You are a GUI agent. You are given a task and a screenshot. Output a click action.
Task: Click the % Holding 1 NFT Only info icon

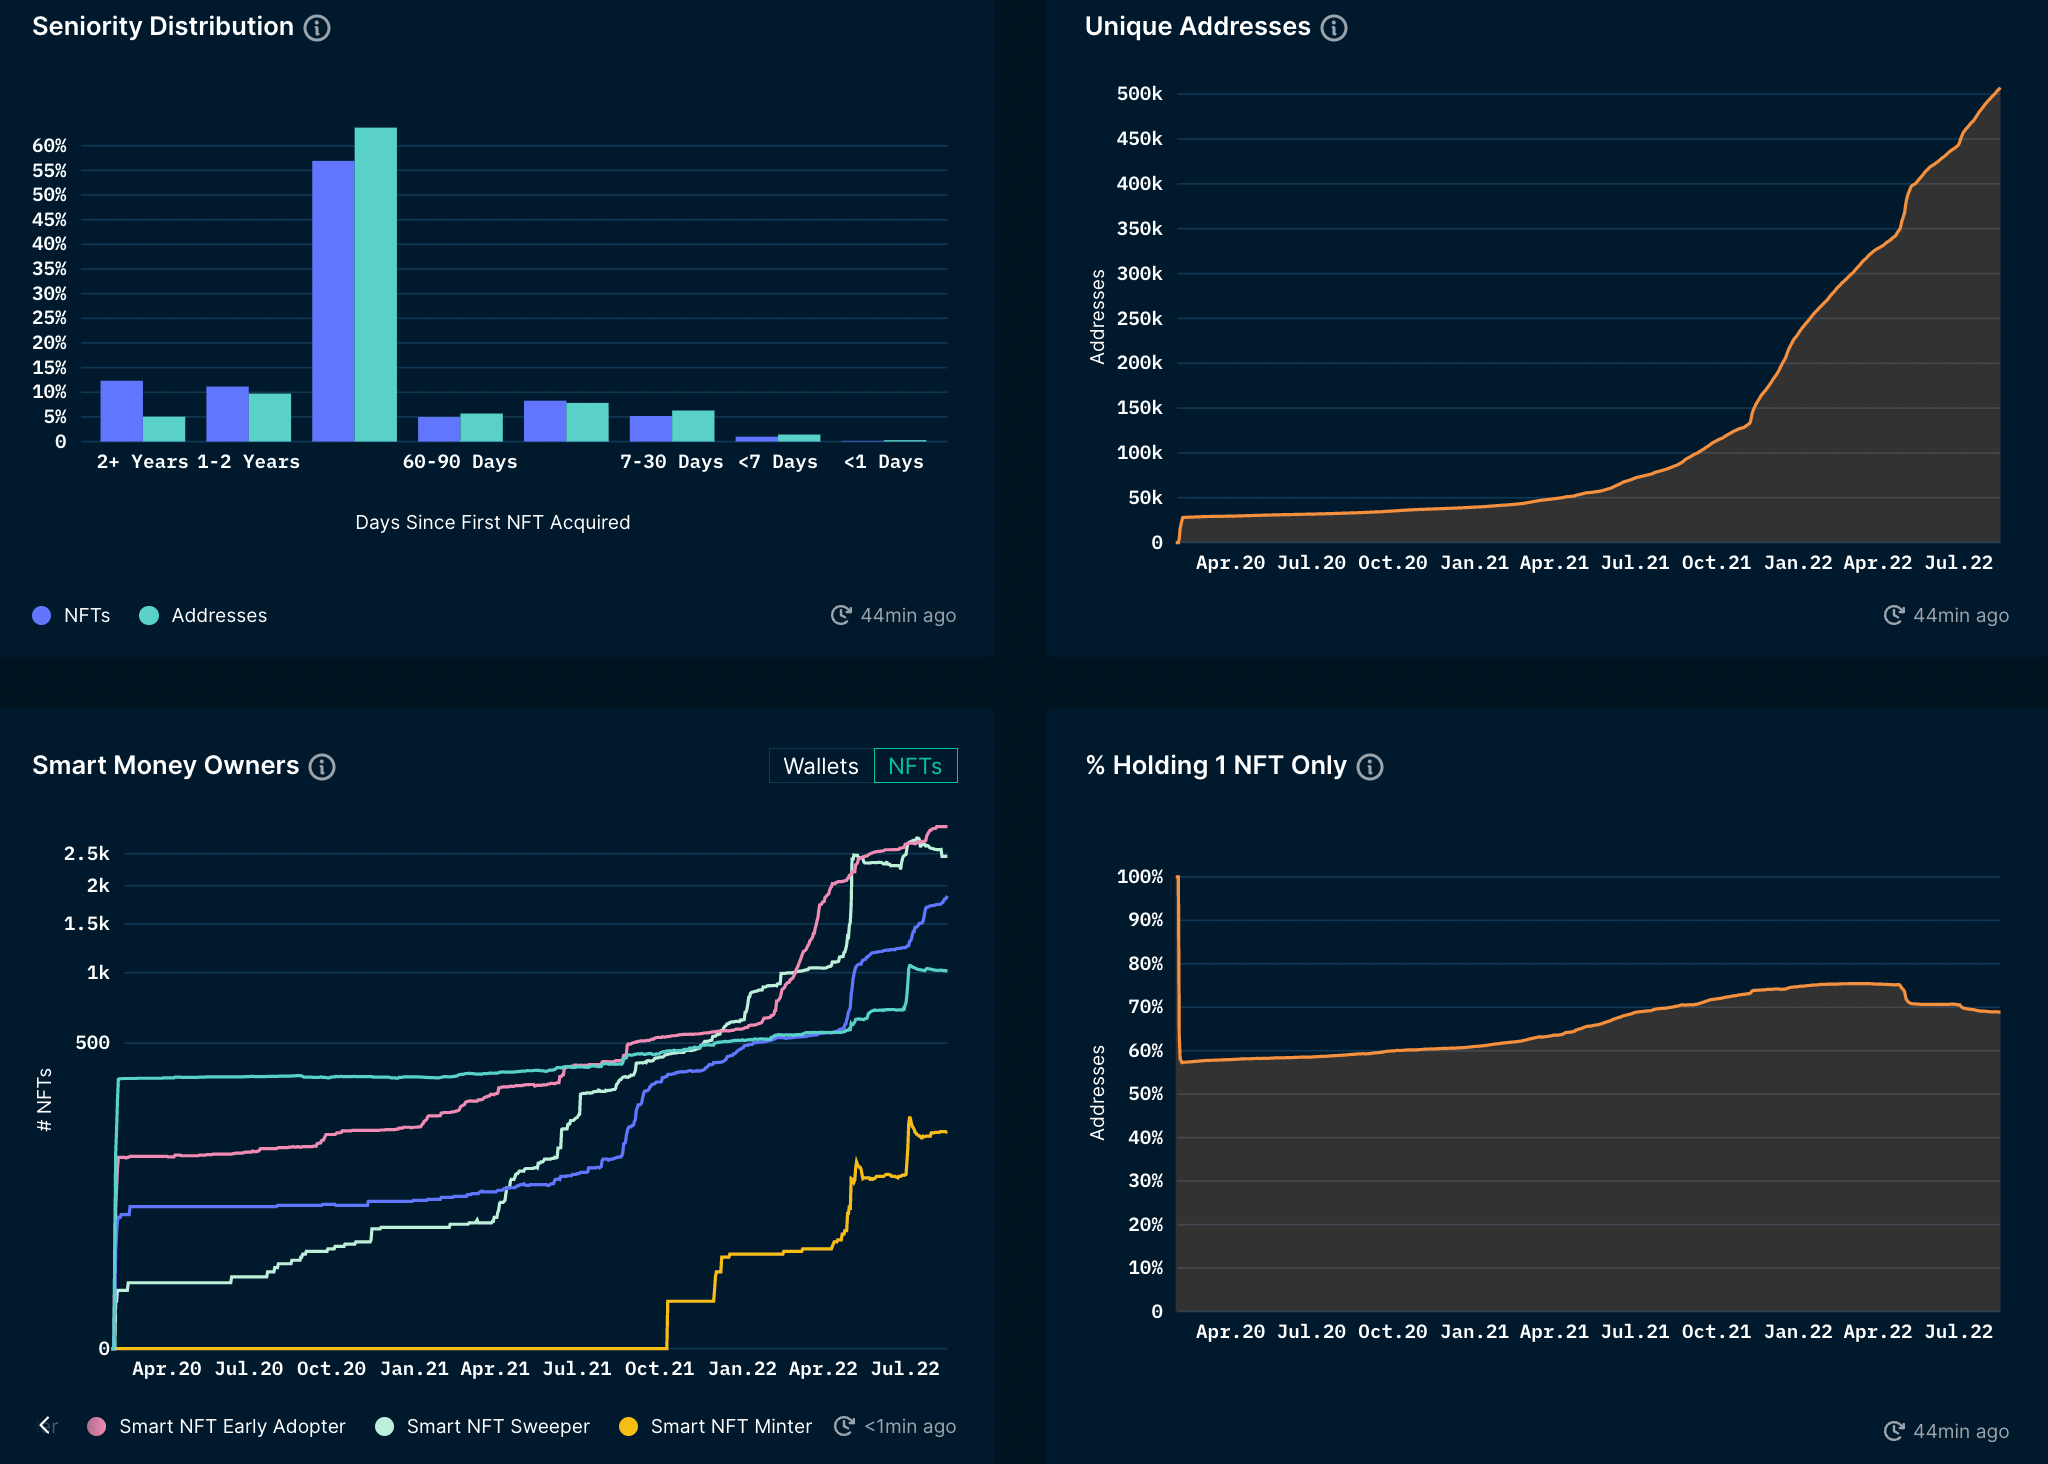click(1370, 767)
